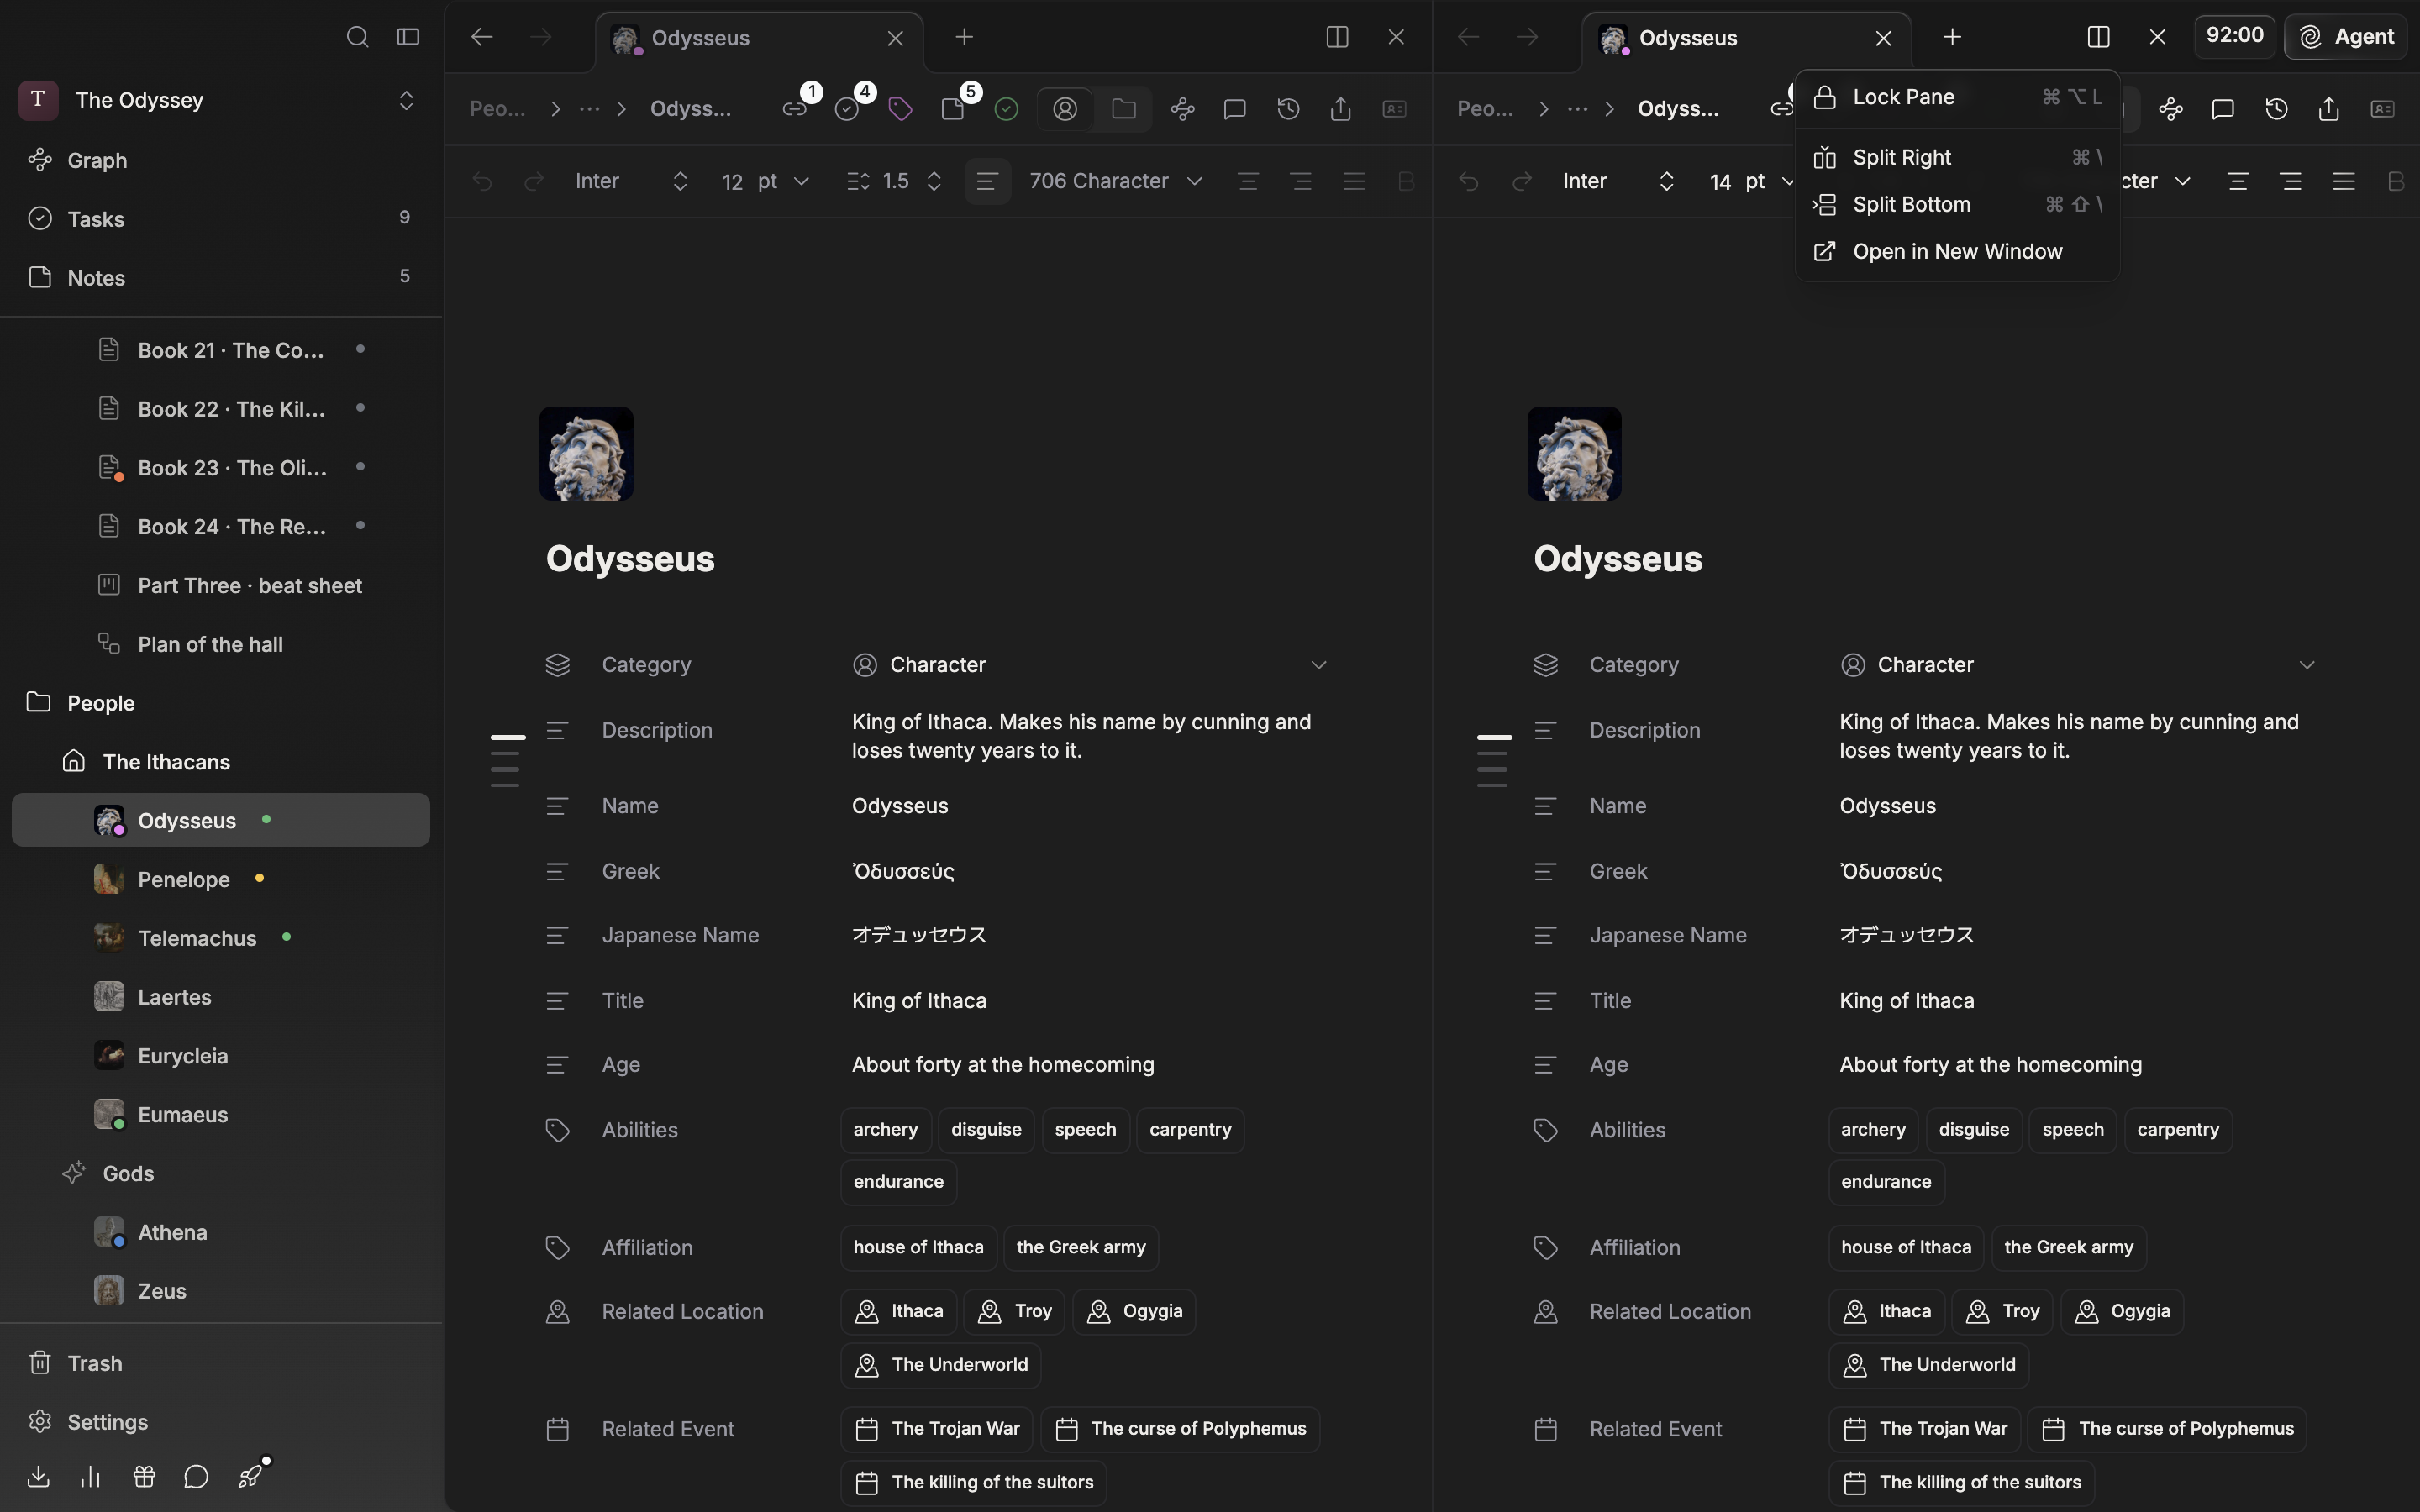Open notes icon with badge 5 in left pane
Screen dimensions: 2420x1512
coord(954,109)
